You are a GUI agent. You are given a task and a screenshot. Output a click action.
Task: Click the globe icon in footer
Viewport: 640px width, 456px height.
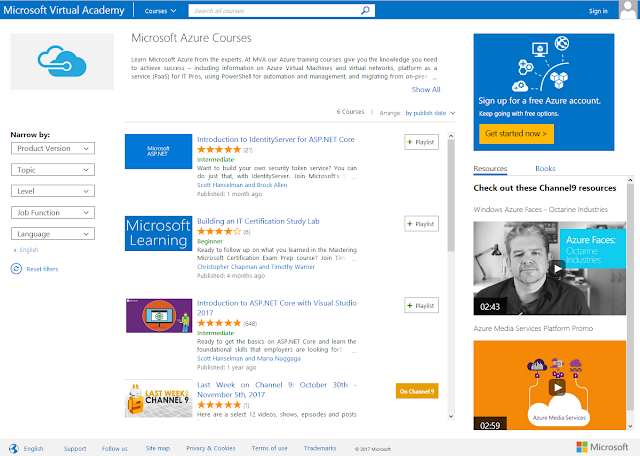point(14,448)
